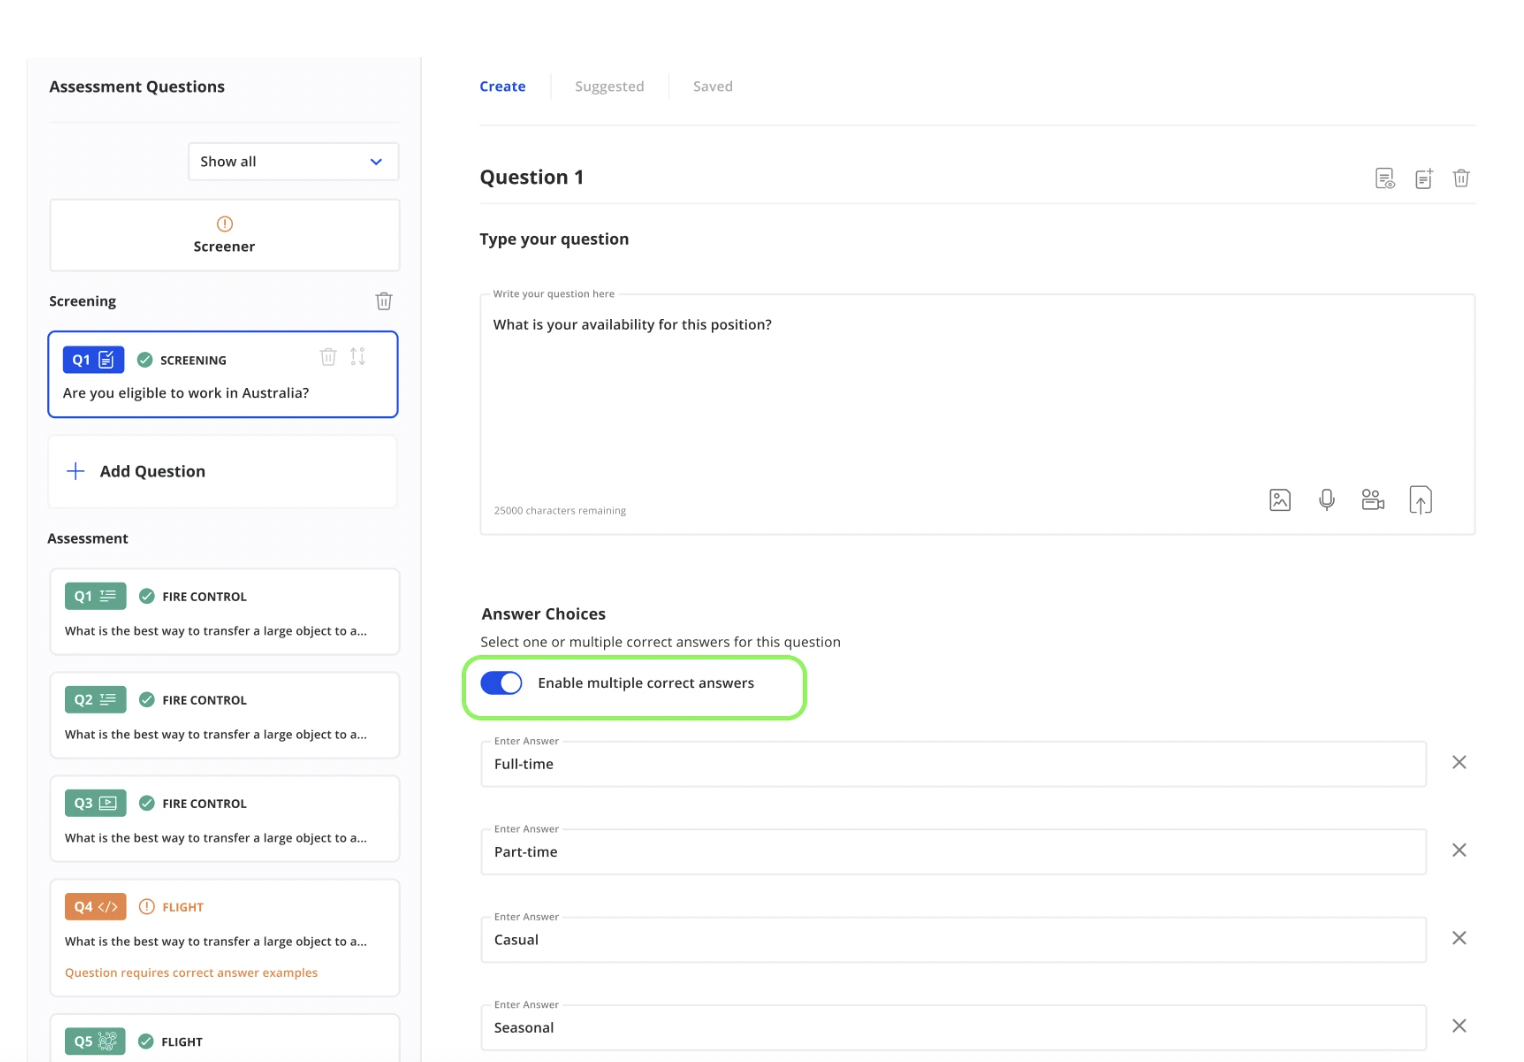Click FIRE CONTROL label on Q3 card
Screen dimensions: 1524x1062
pyautogui.click(x=204, y=804)
